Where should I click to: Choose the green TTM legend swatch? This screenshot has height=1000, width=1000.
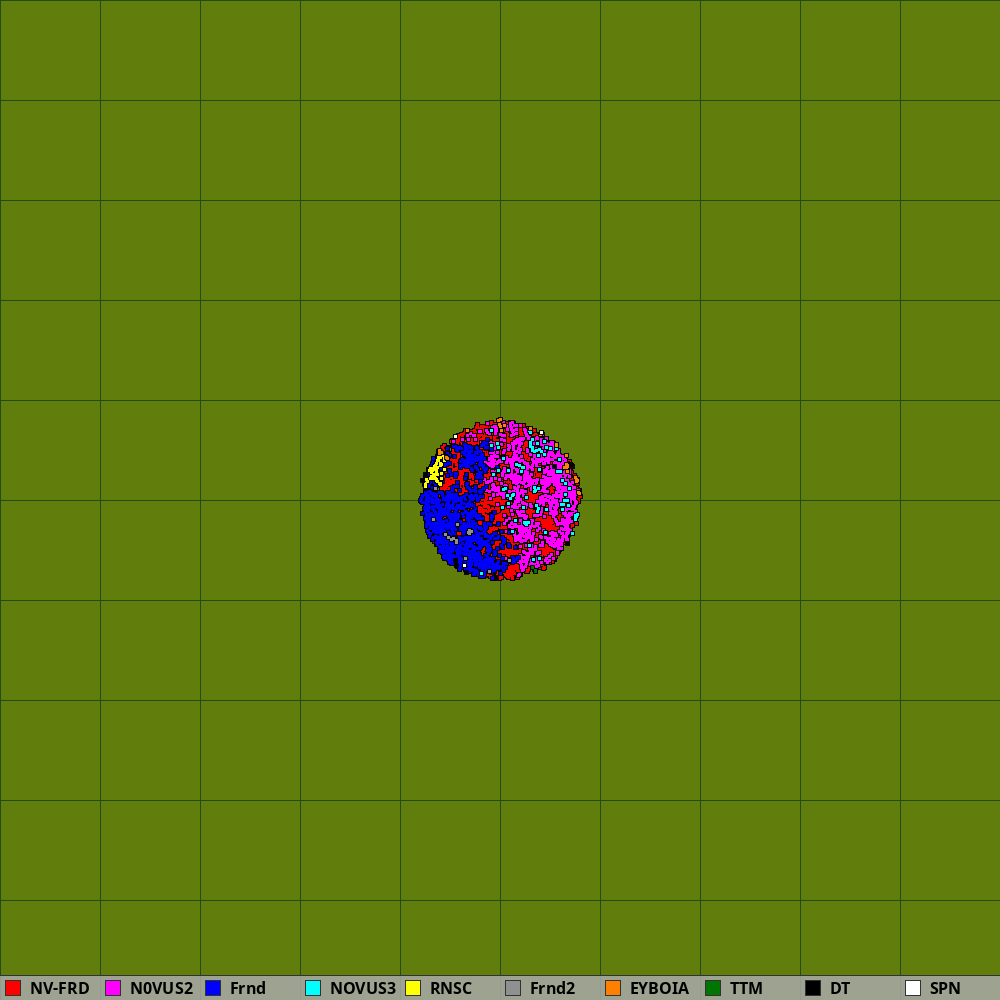pos(713,988)
